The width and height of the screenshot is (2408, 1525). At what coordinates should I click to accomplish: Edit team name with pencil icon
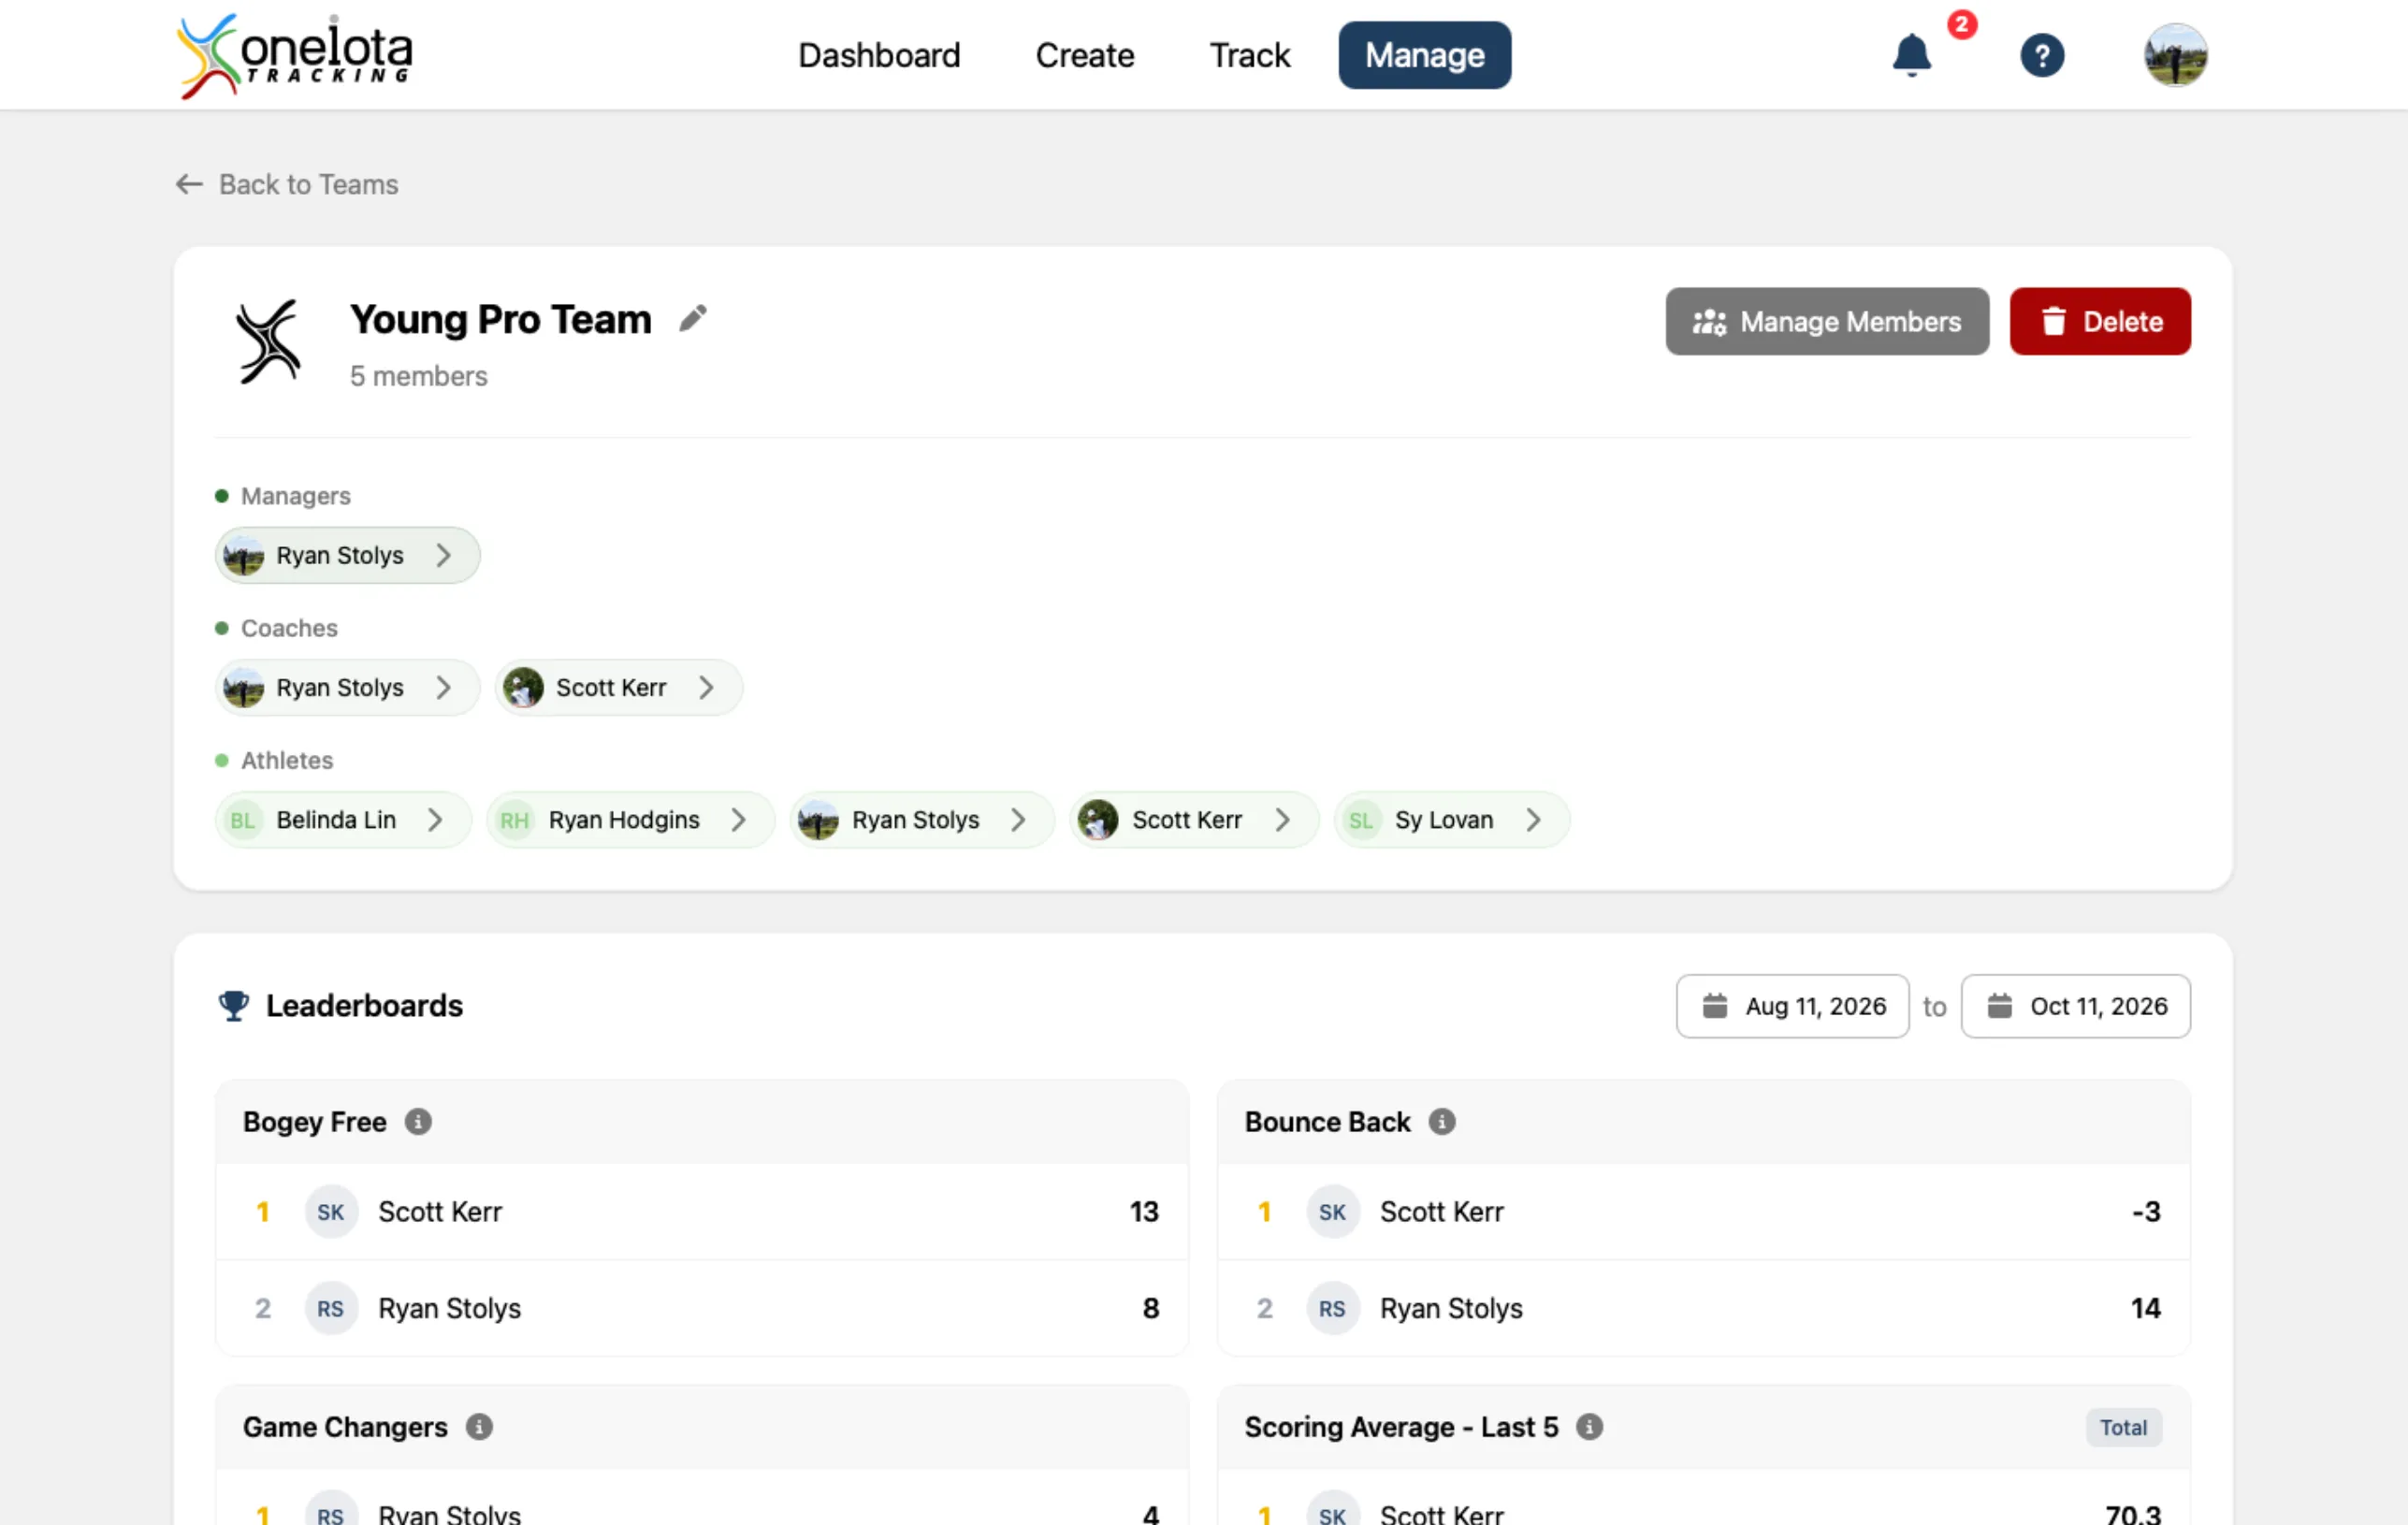point(693,318)
